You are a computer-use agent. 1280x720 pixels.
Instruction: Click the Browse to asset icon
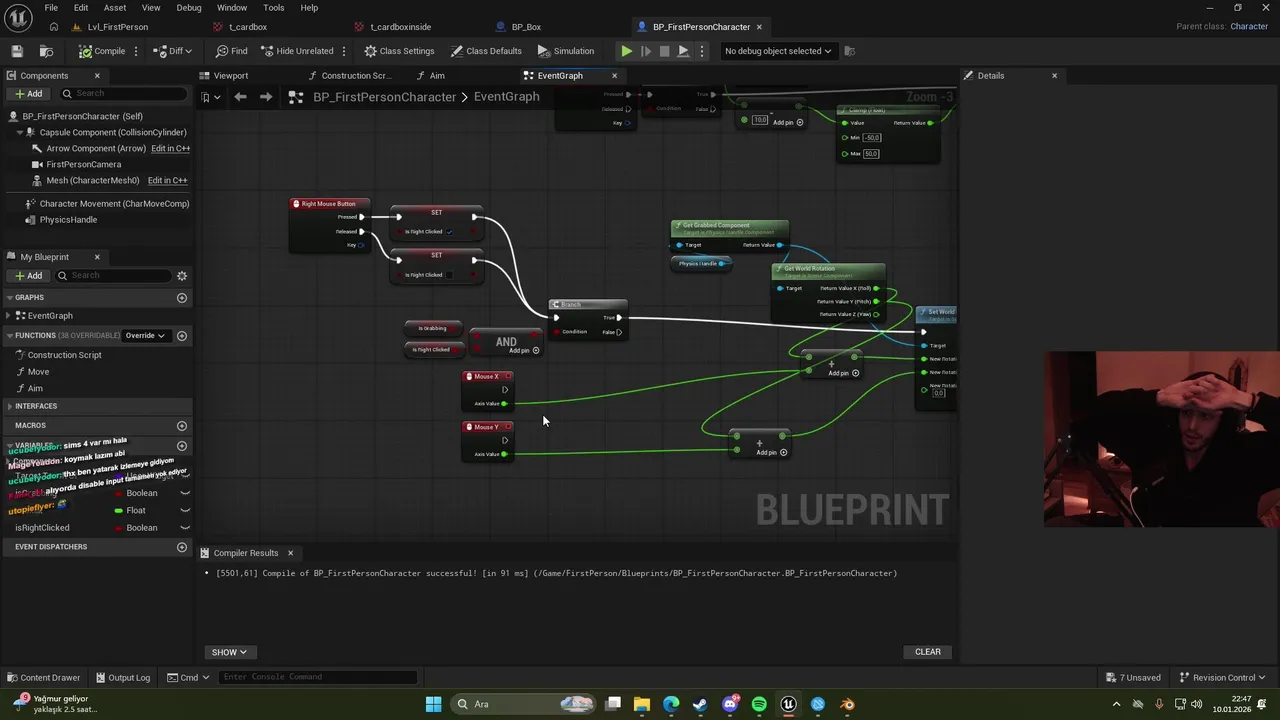coord(46,51)
